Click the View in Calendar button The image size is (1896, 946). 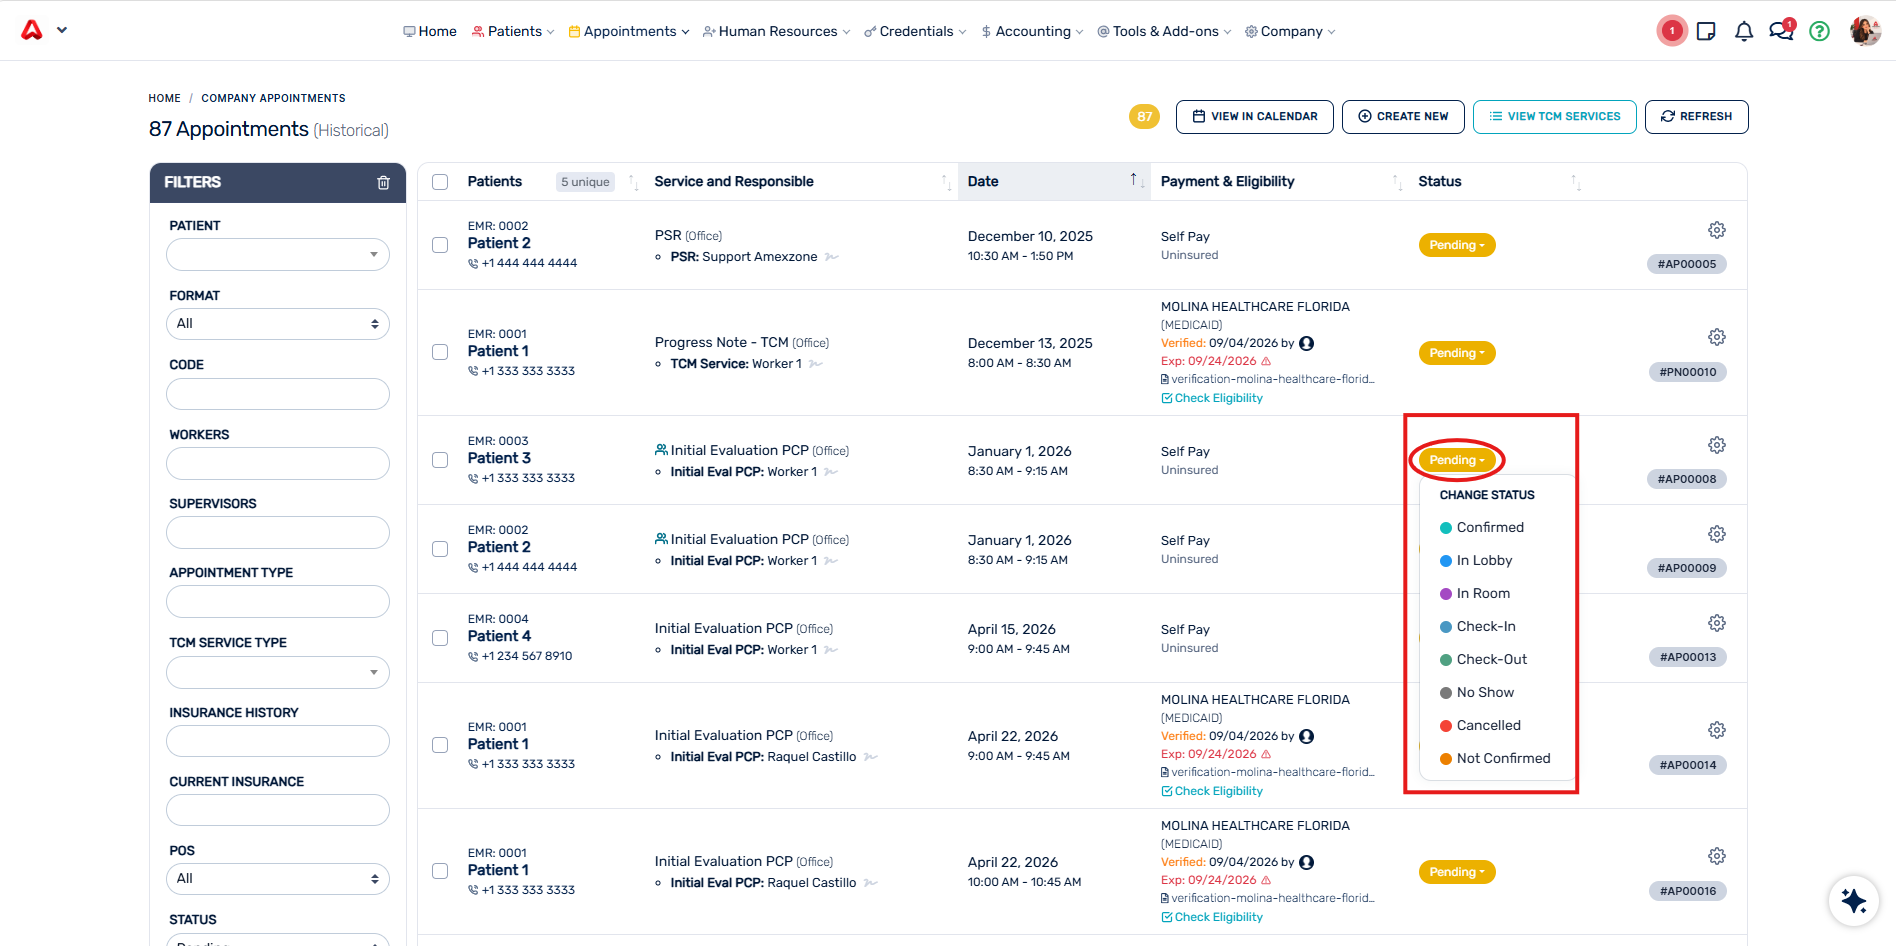tap(1255, 117)
